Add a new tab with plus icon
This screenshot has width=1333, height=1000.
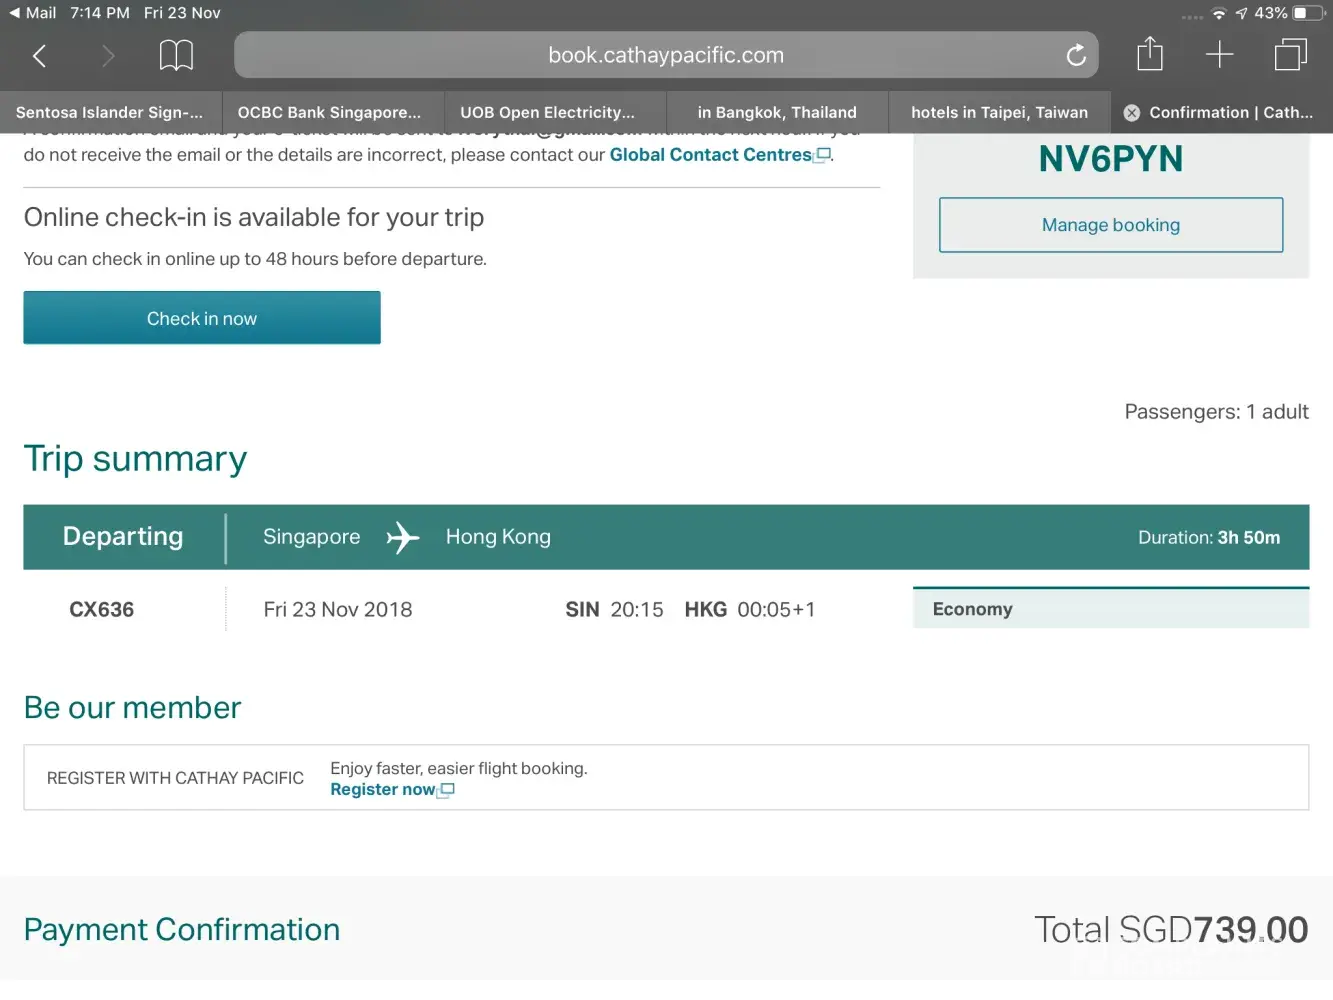[1219, 55]
